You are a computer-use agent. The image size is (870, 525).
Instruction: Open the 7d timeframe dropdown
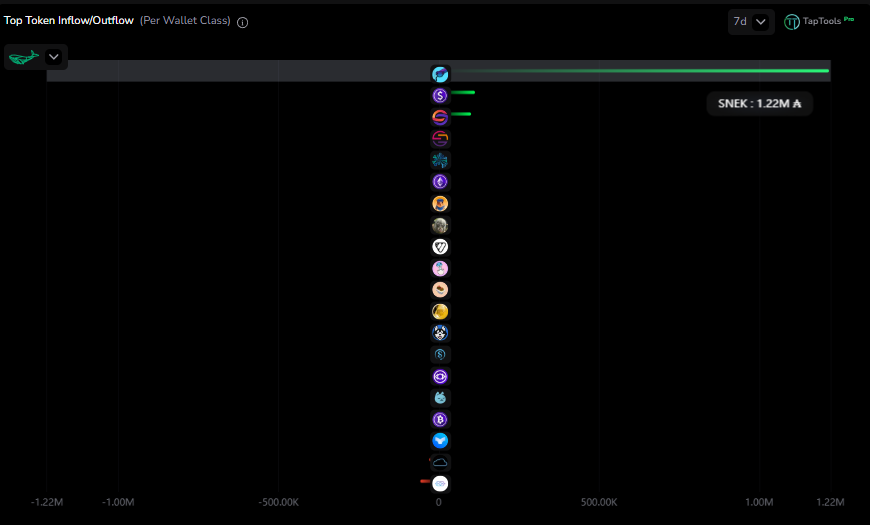tap(751, 22)
